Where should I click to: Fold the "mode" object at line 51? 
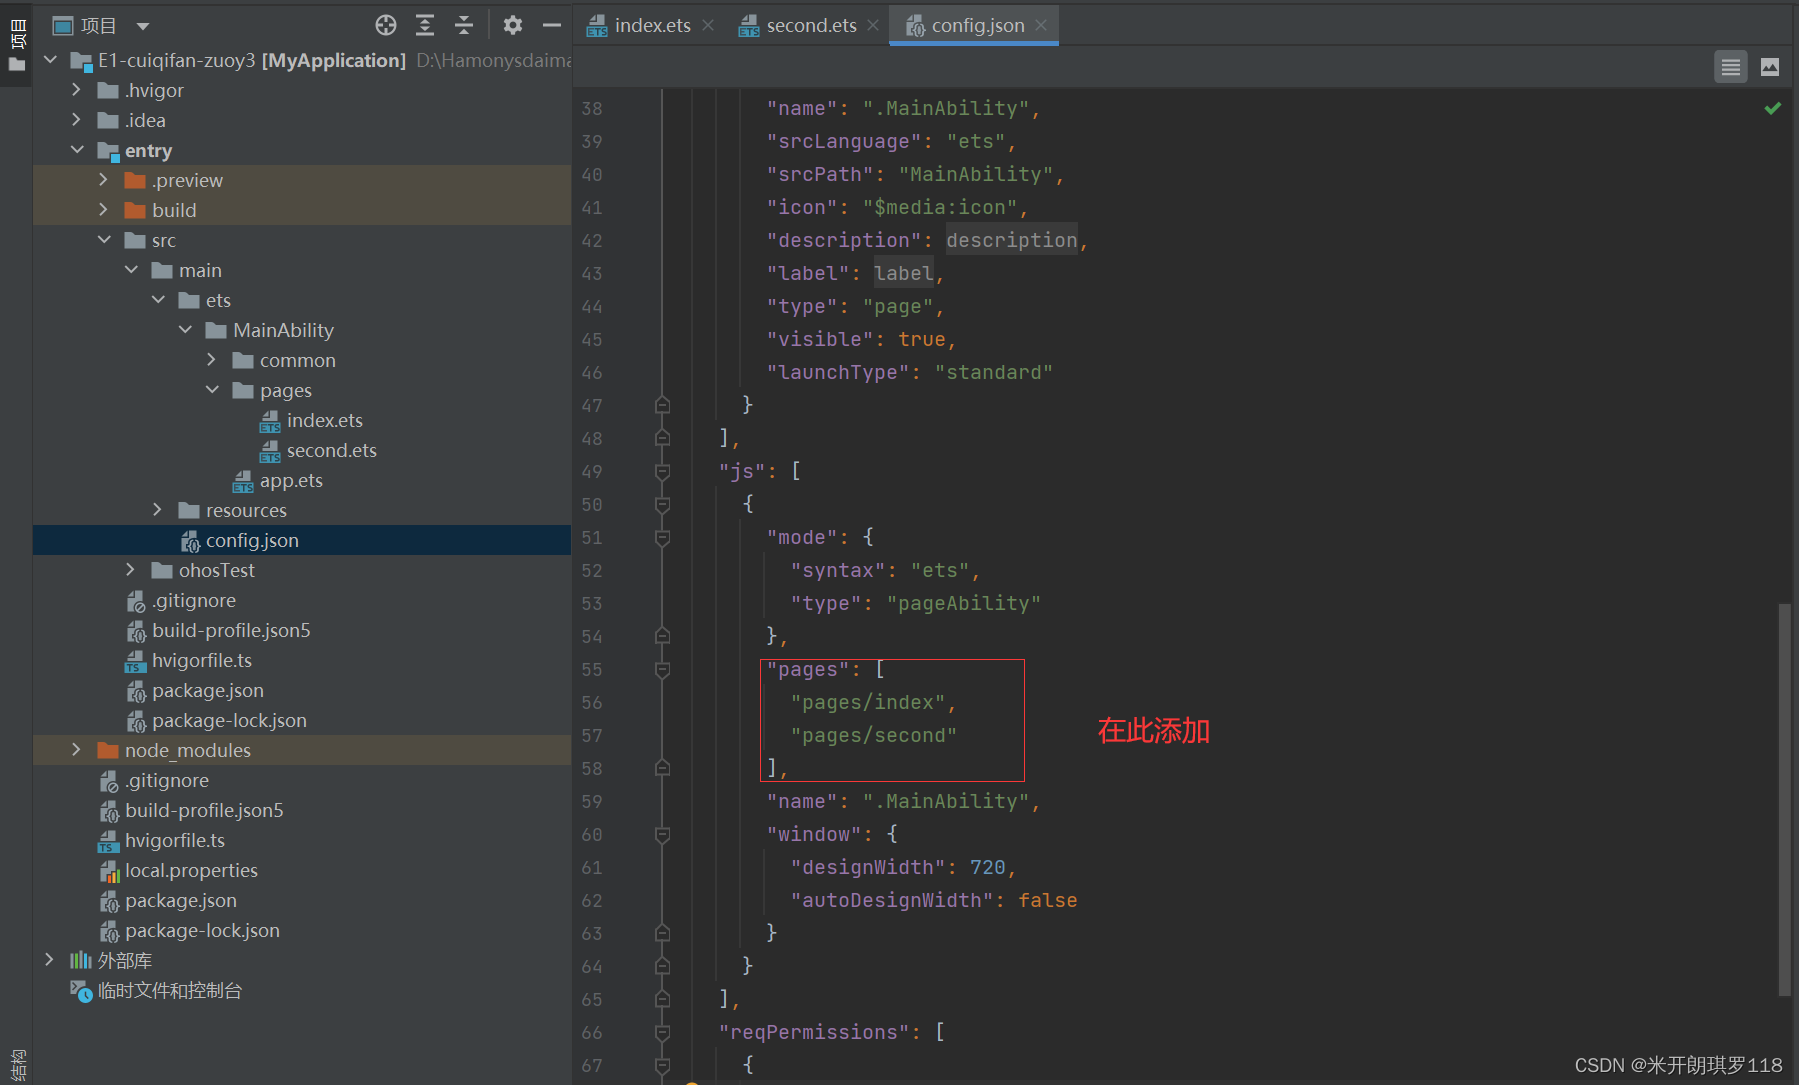click(662, 538)
